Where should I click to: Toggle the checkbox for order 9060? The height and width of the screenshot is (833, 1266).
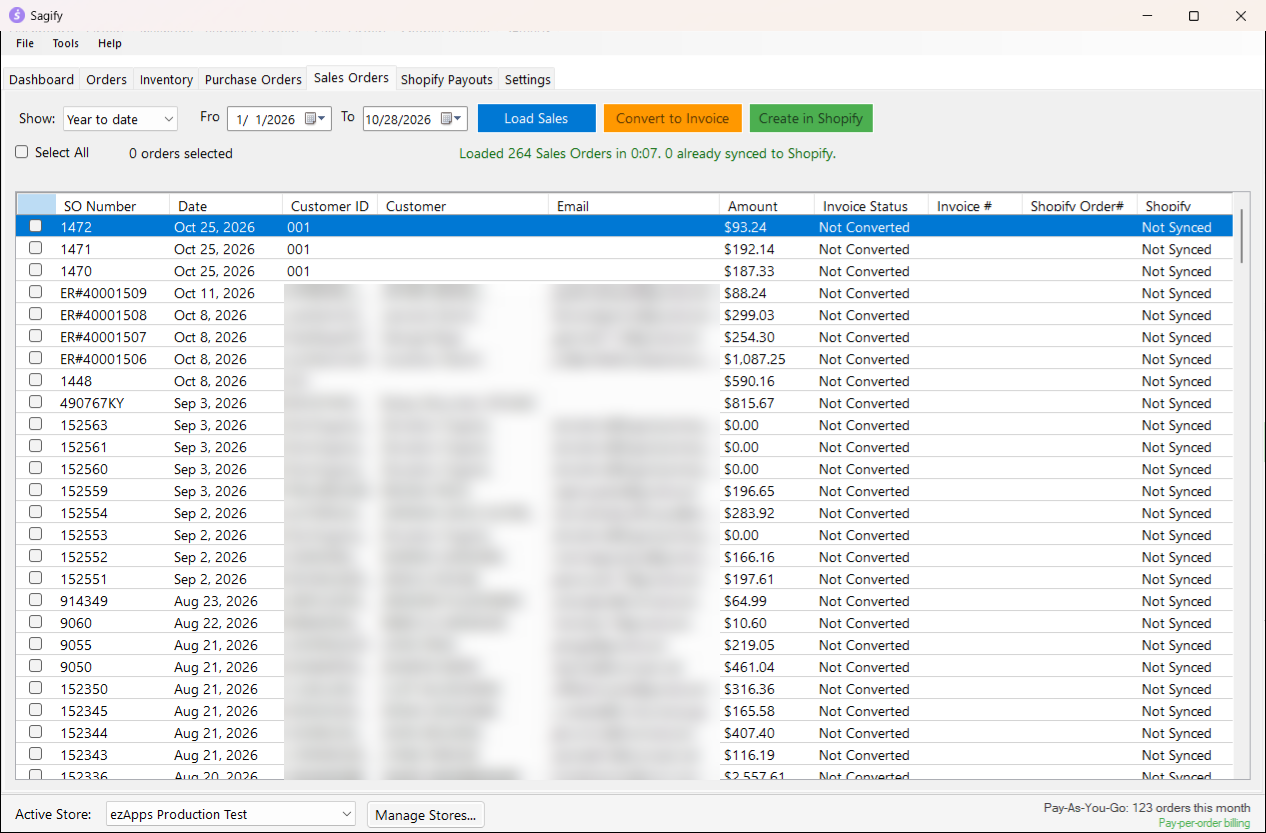coord(35,622)
